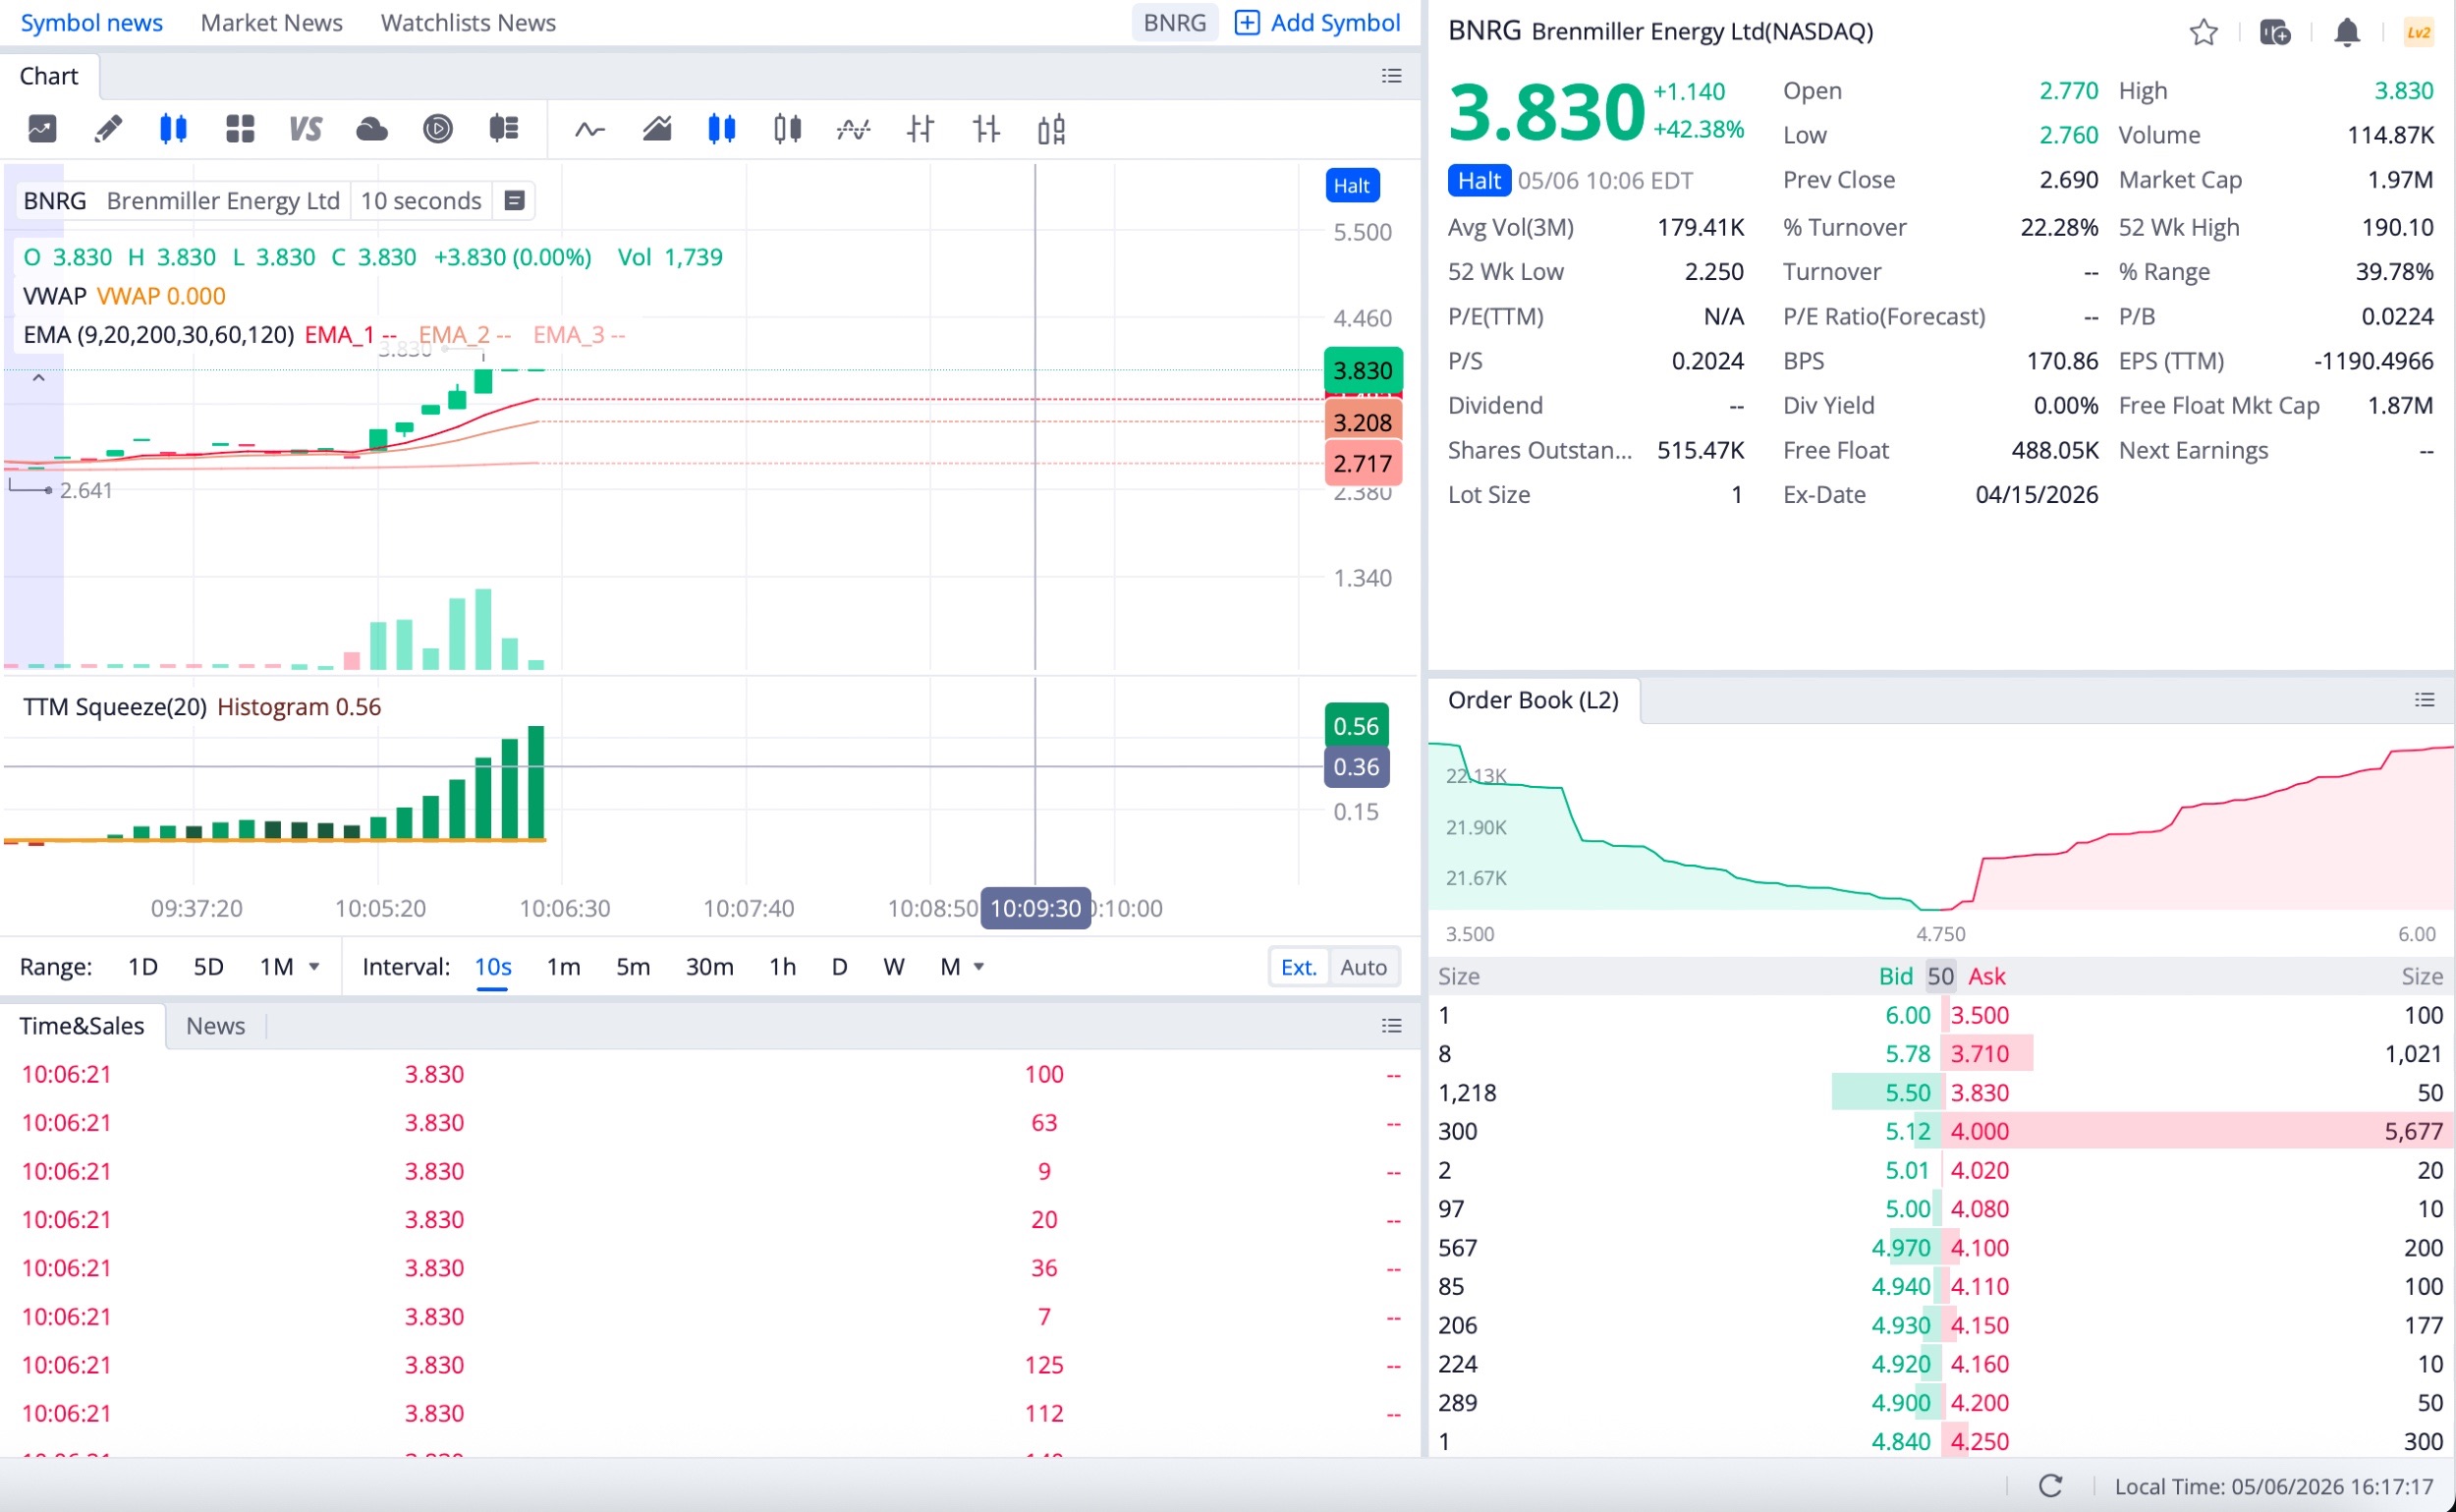
Task: Select the 1D range
Action: click(x=143, y=967)
